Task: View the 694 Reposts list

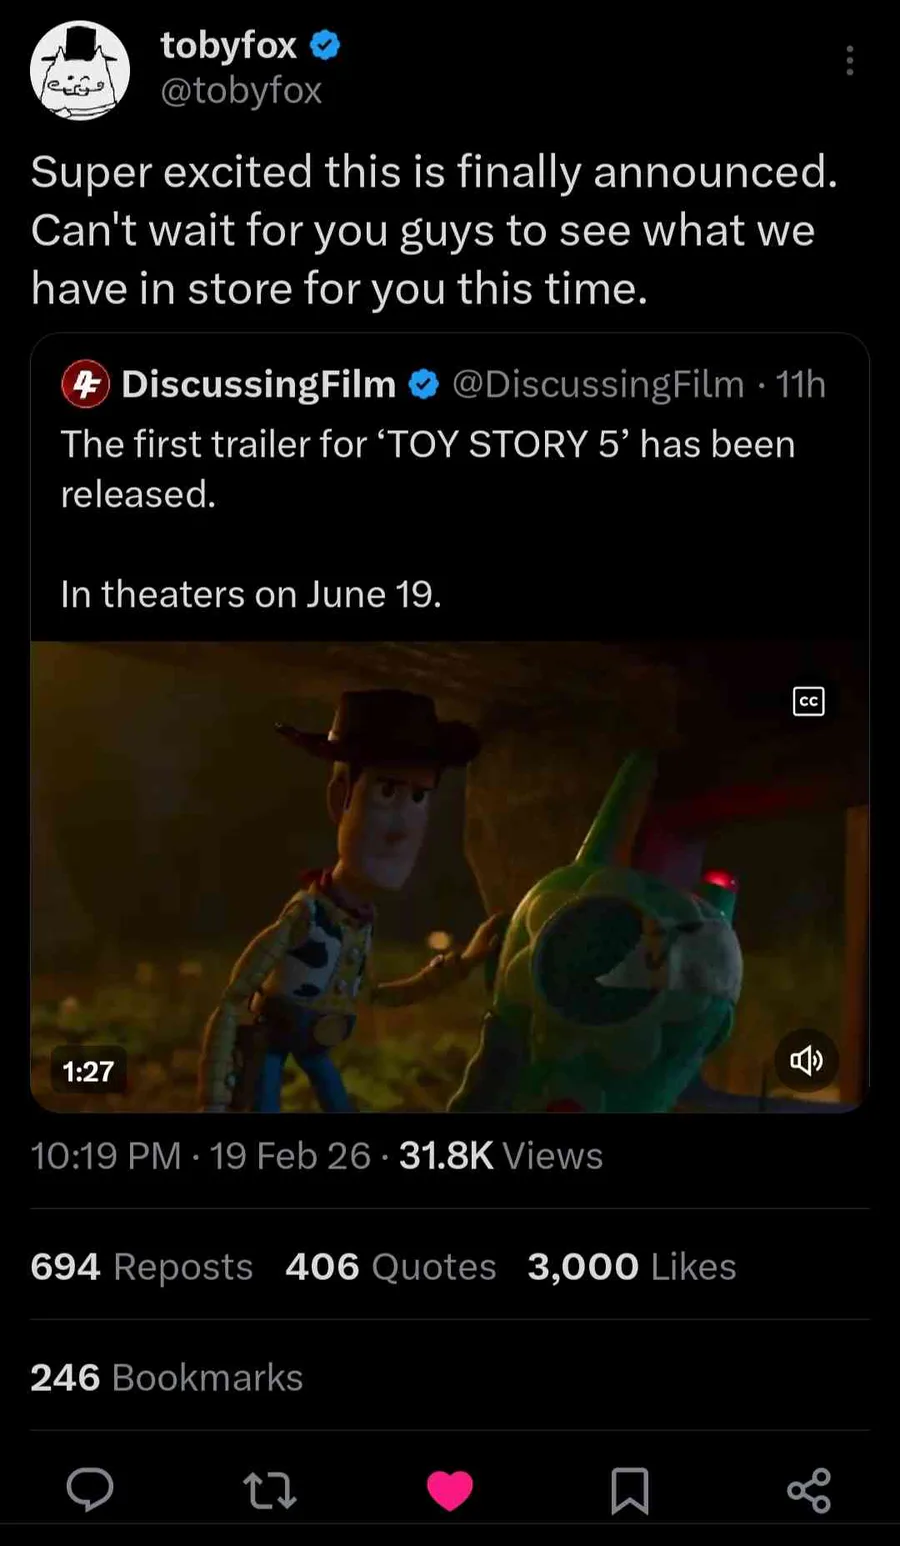Action: pyautogui.click(x=141, y=1266)
